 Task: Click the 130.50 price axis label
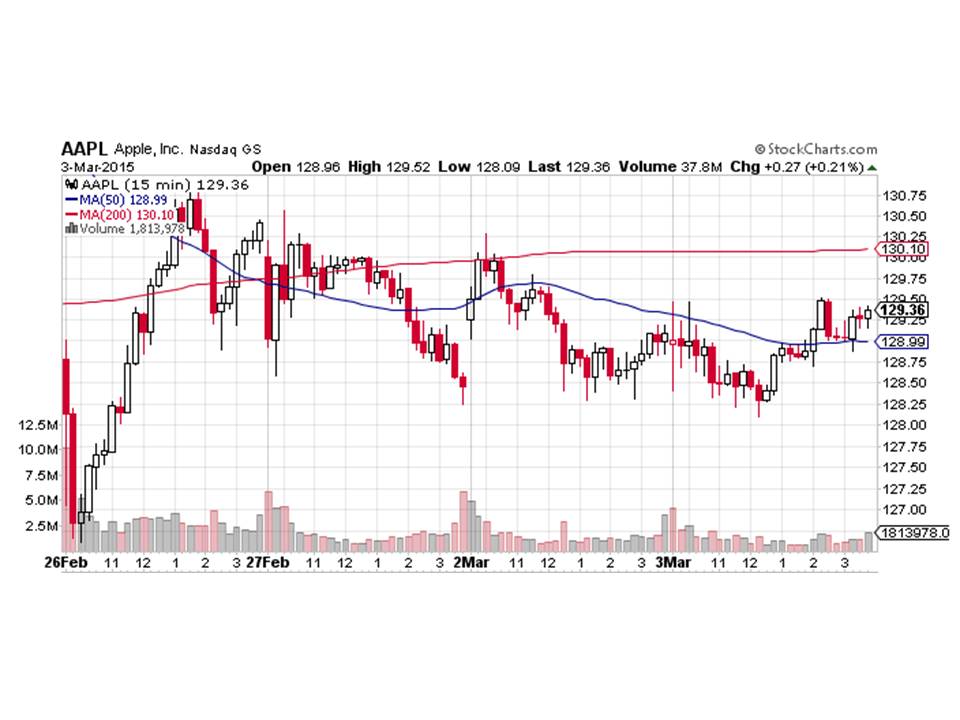pos(904,216)
